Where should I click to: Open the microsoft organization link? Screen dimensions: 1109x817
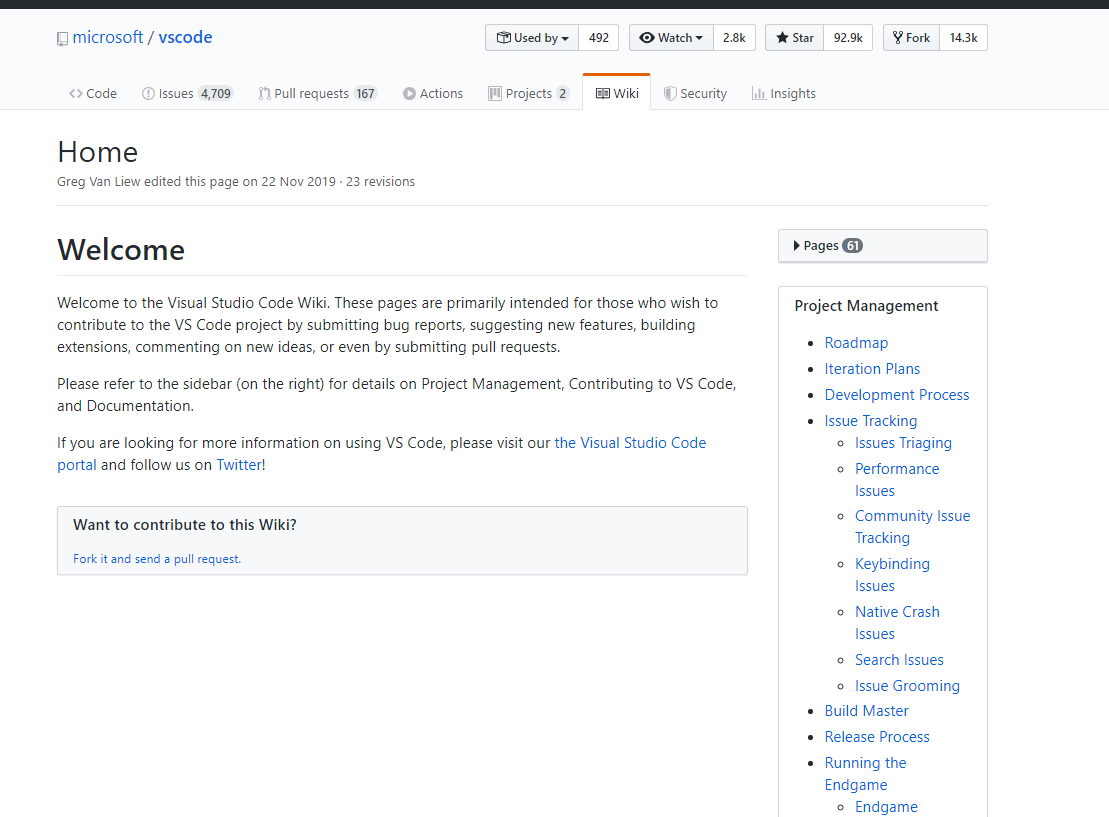(108, 37)
